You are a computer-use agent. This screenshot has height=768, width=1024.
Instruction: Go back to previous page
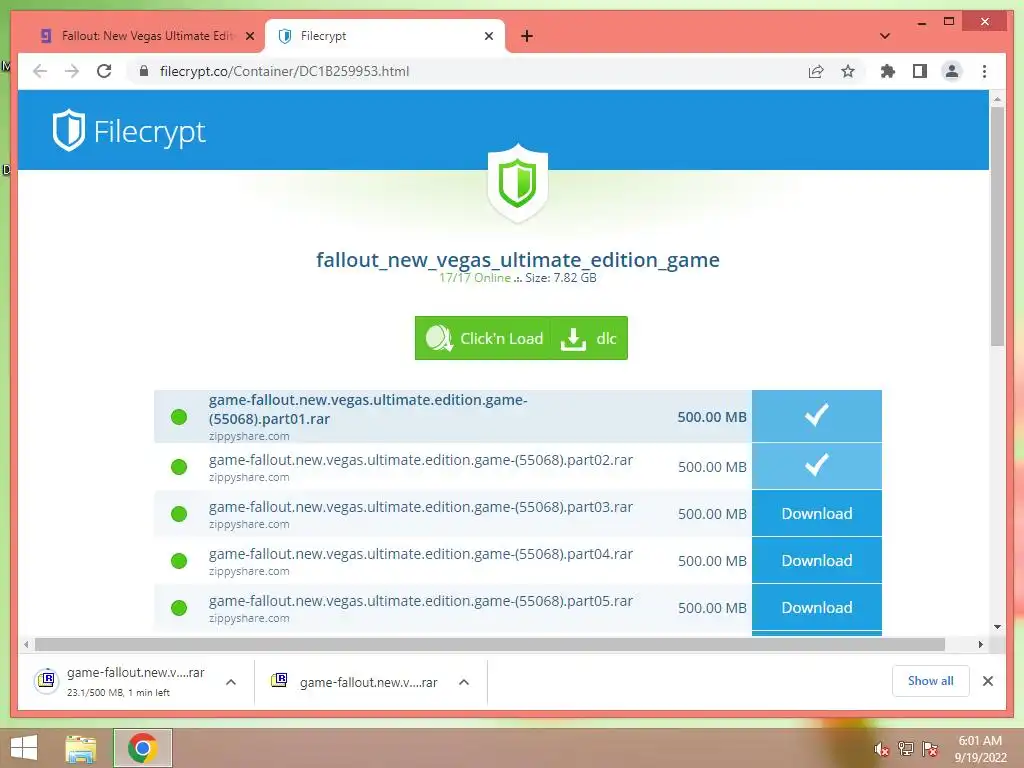click(40, 71)
